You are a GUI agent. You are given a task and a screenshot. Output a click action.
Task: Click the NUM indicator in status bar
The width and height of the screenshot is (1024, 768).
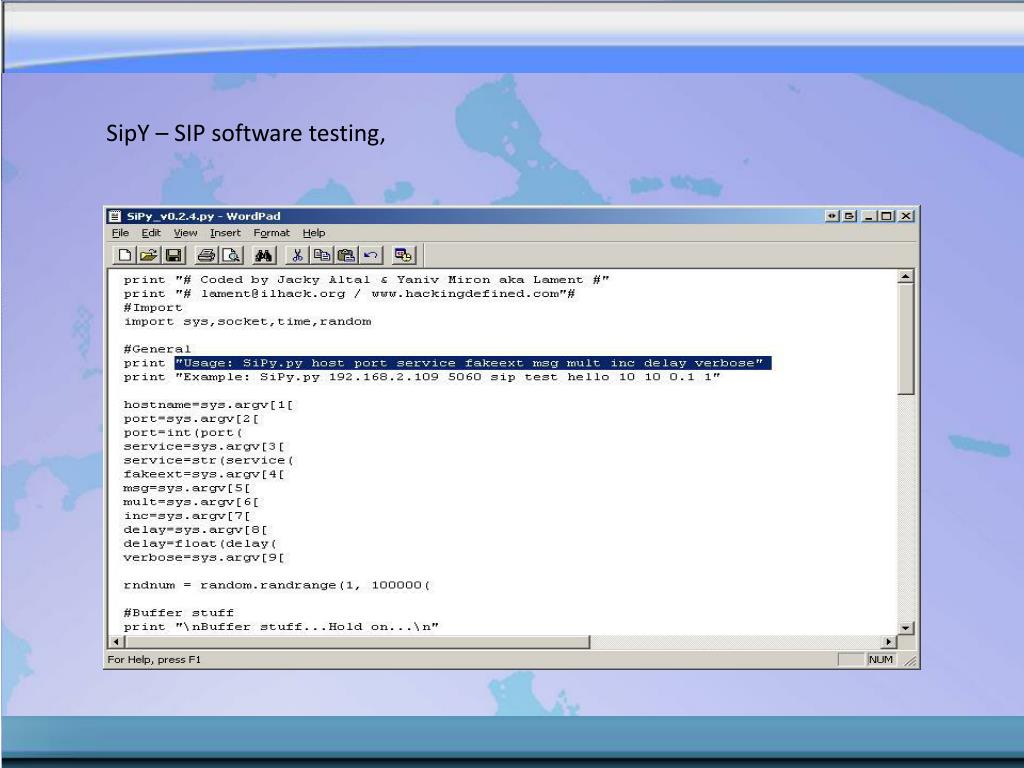(x=880, y=660)
